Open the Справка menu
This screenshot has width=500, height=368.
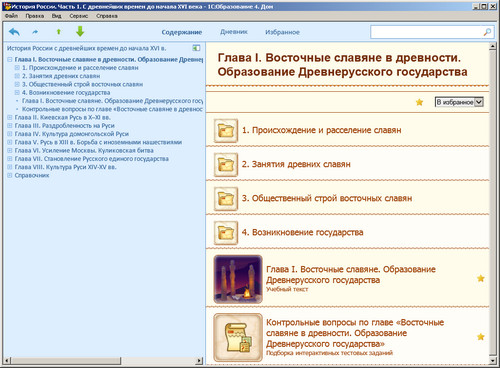click(107, 16)
